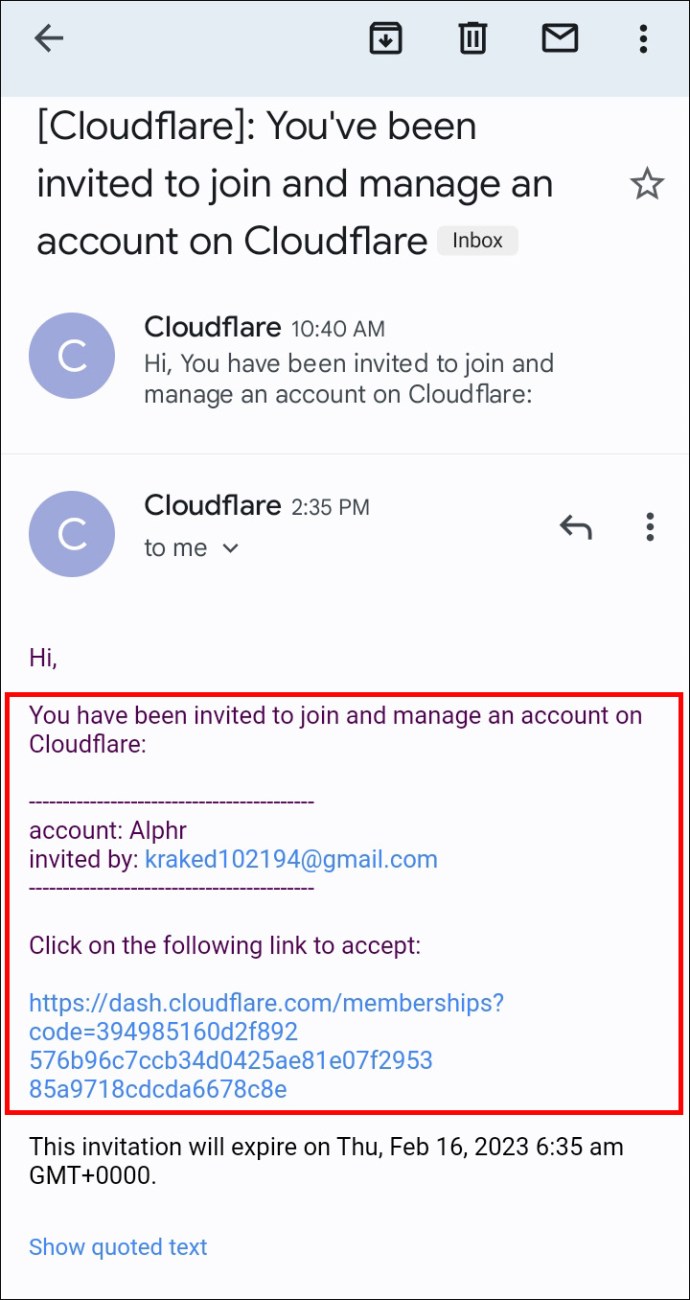Show quoted text in the message
This screenshot has height=1300, width=690.
click(x=118, y=1247)
